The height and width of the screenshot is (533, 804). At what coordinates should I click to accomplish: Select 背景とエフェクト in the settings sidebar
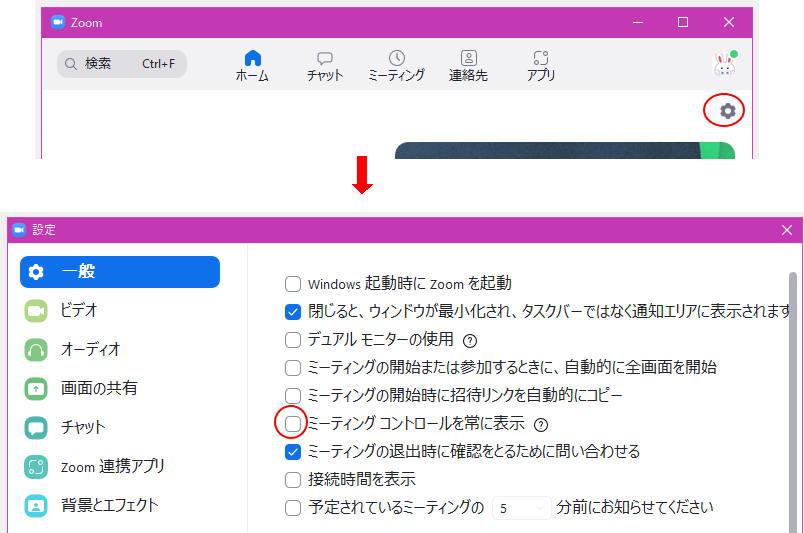pyautogui.click(x=120, y=505)
